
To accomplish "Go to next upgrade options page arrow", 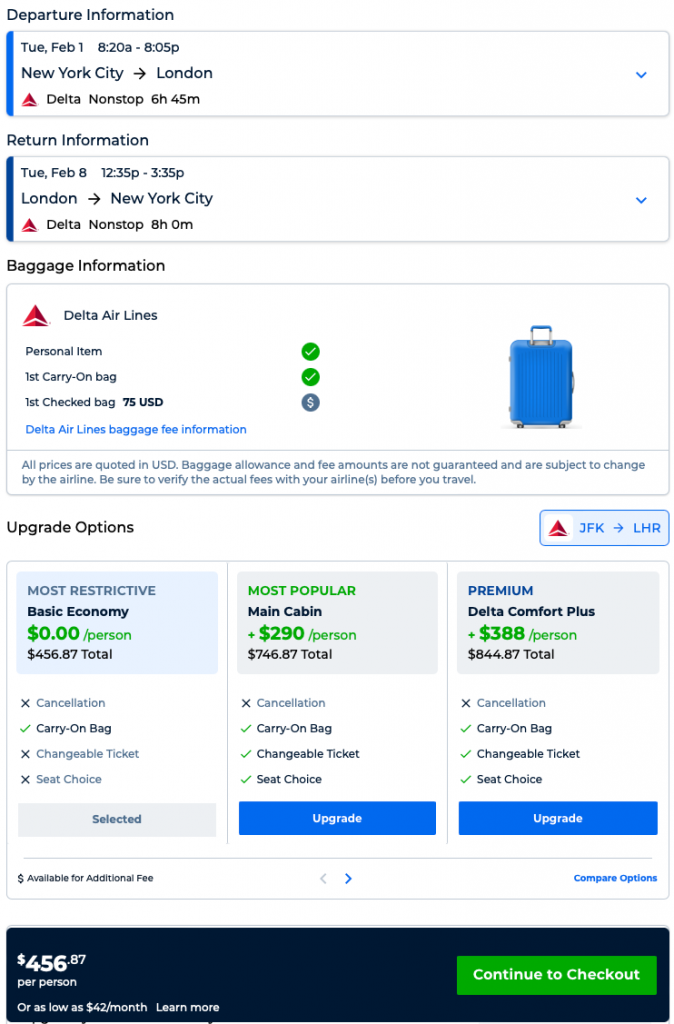I will (x=348, y=879).
